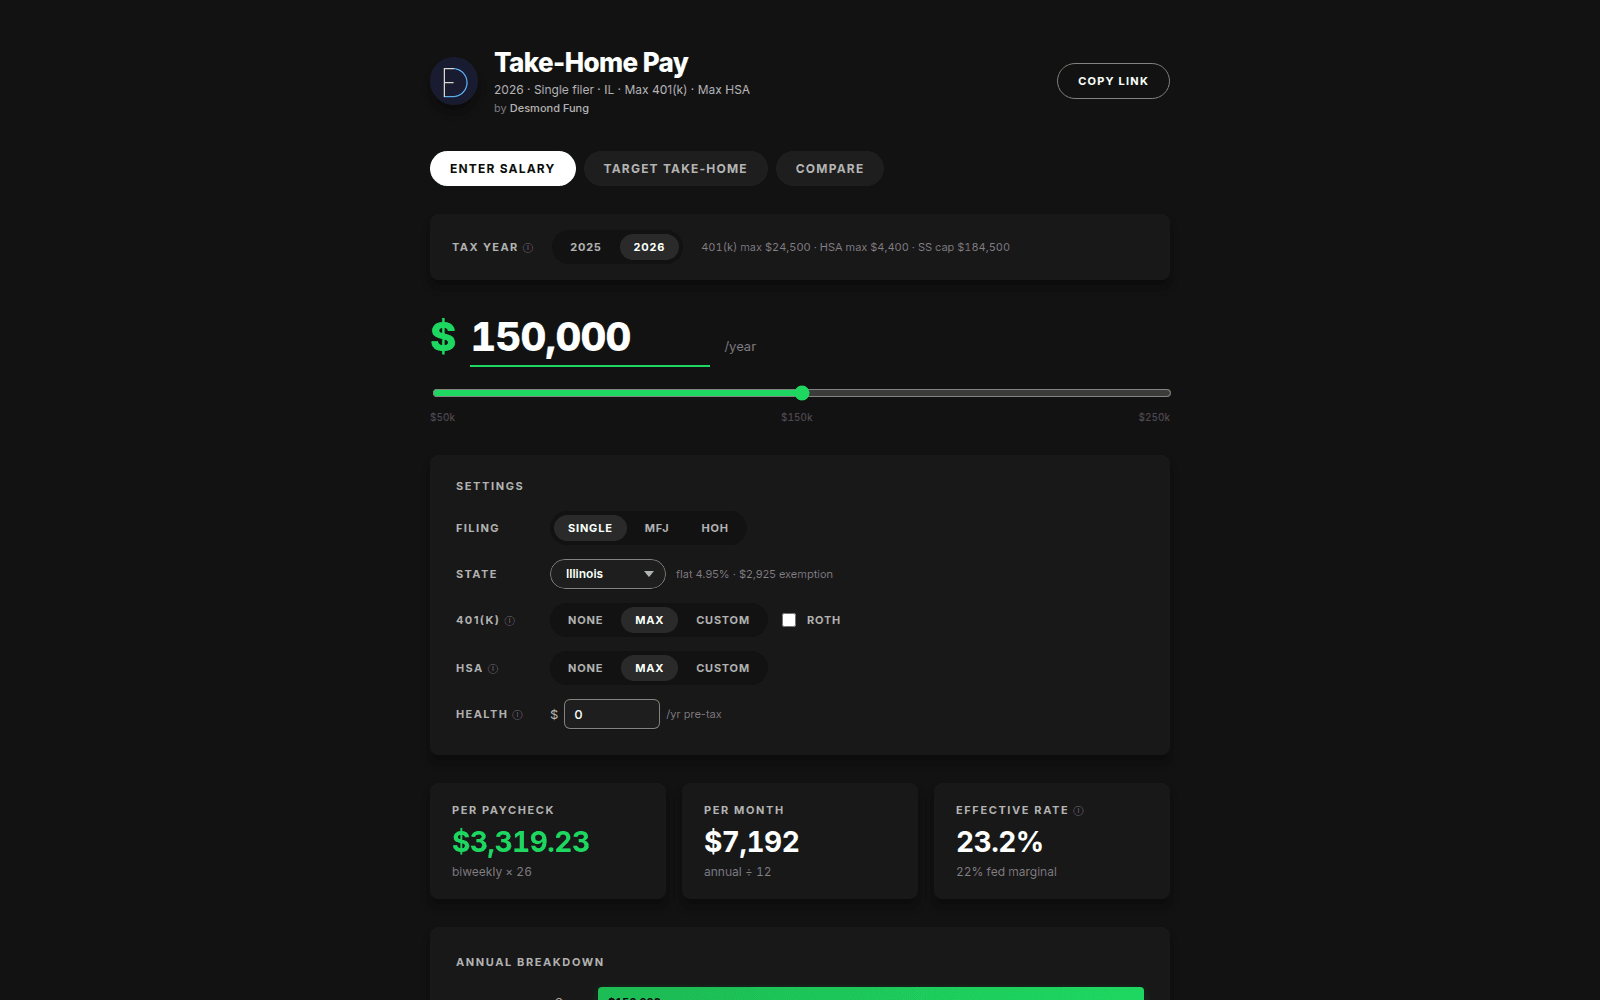
Task: Click the Copy Link button
Action: click(1112, 81)
